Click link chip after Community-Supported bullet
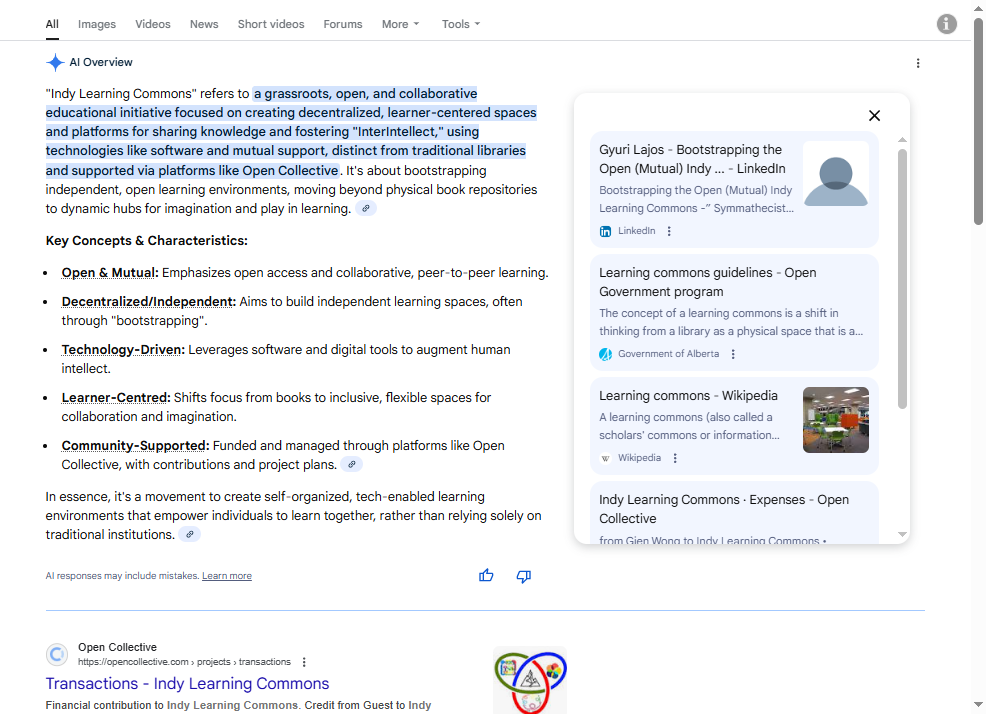 (352, 464)
